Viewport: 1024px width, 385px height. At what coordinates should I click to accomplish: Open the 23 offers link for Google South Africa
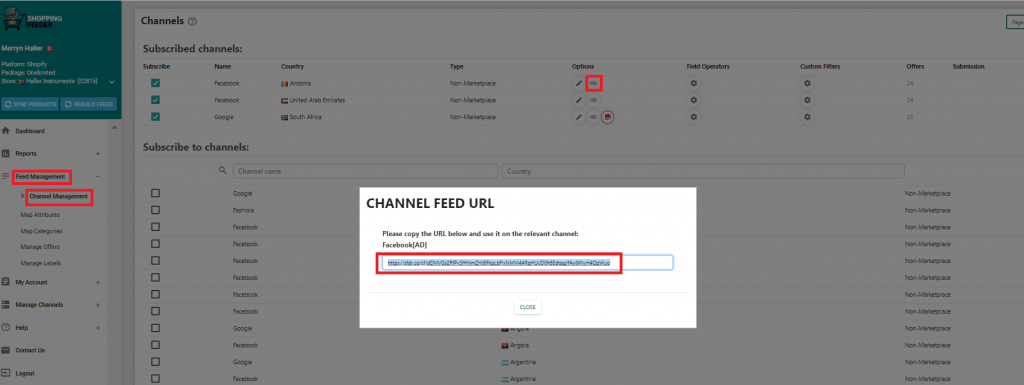[x=910, y=117]
